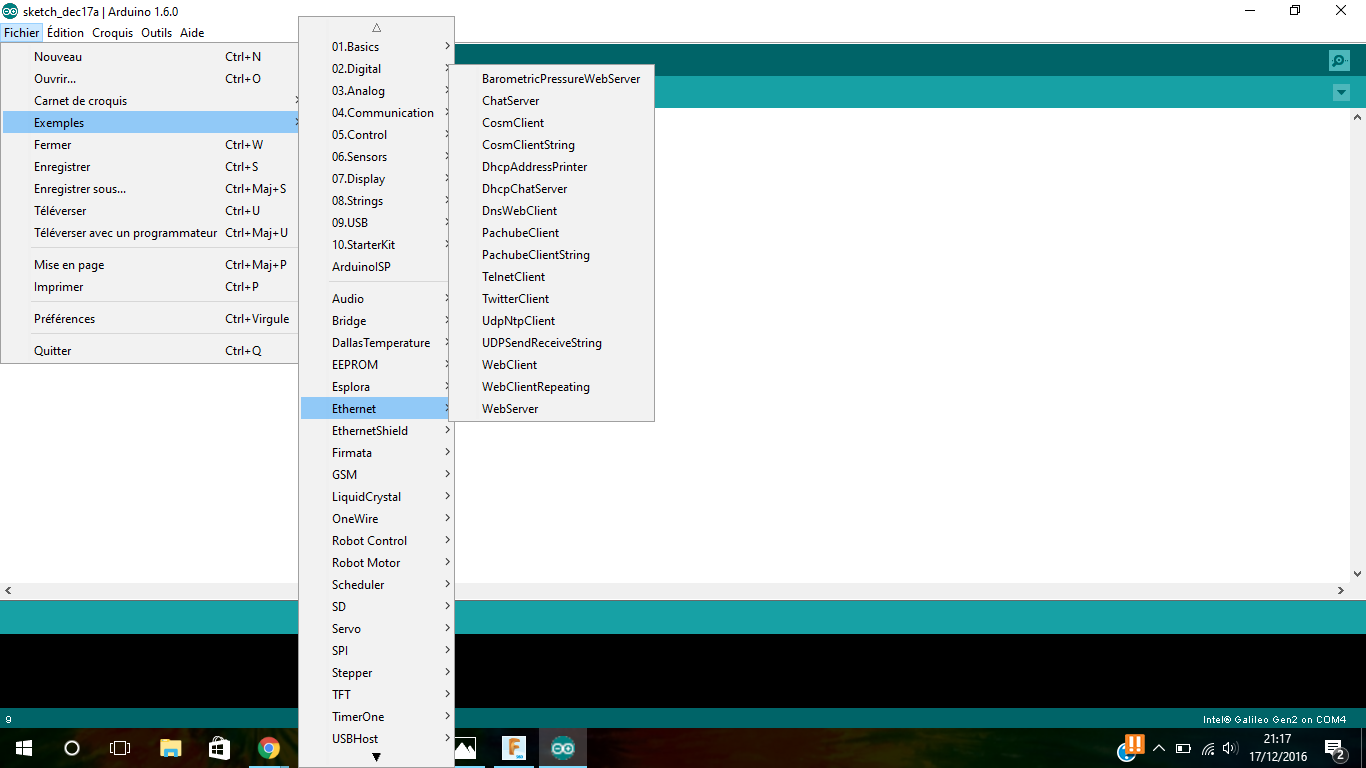1366x768 pixels.
Task: Click the volume icon in system tray
Action: click(x=1230, y=748)
